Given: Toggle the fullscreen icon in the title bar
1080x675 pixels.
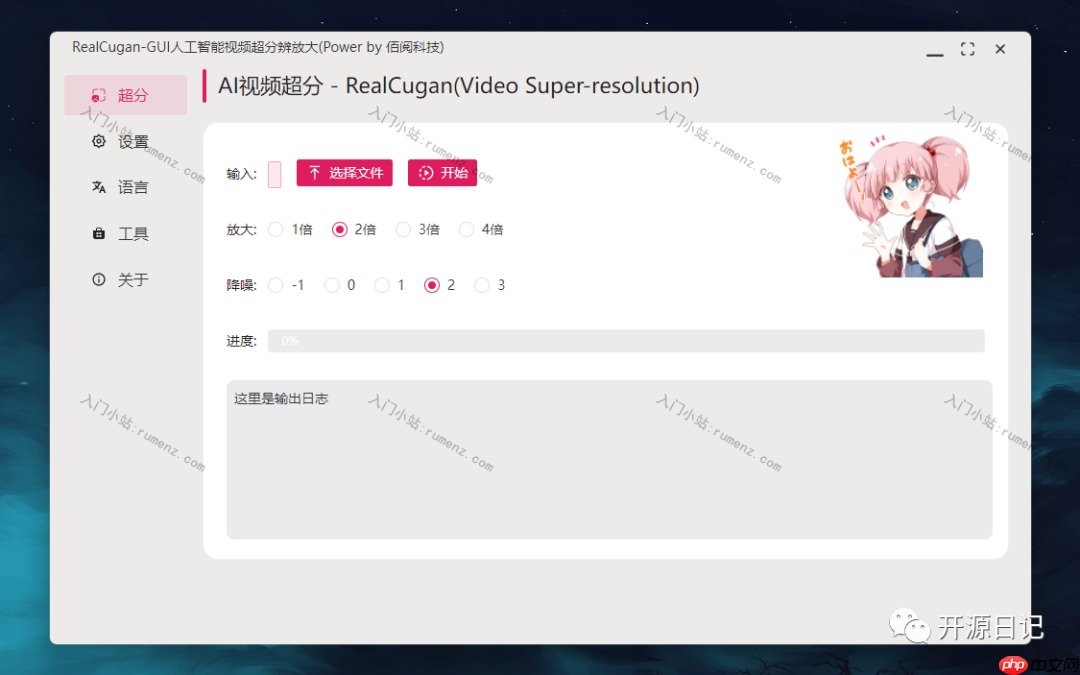Looking at the screenshot, I should (x=968, y=49).
